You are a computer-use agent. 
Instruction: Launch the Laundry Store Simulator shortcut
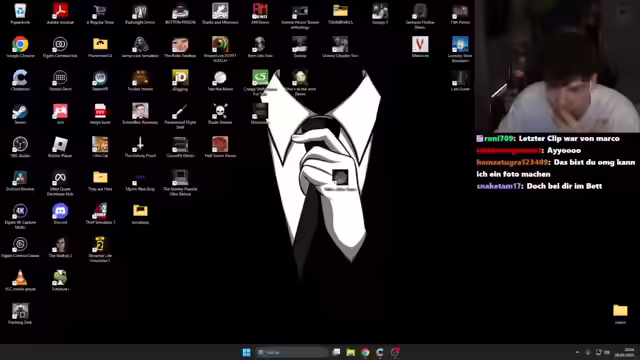click(460, 49)
